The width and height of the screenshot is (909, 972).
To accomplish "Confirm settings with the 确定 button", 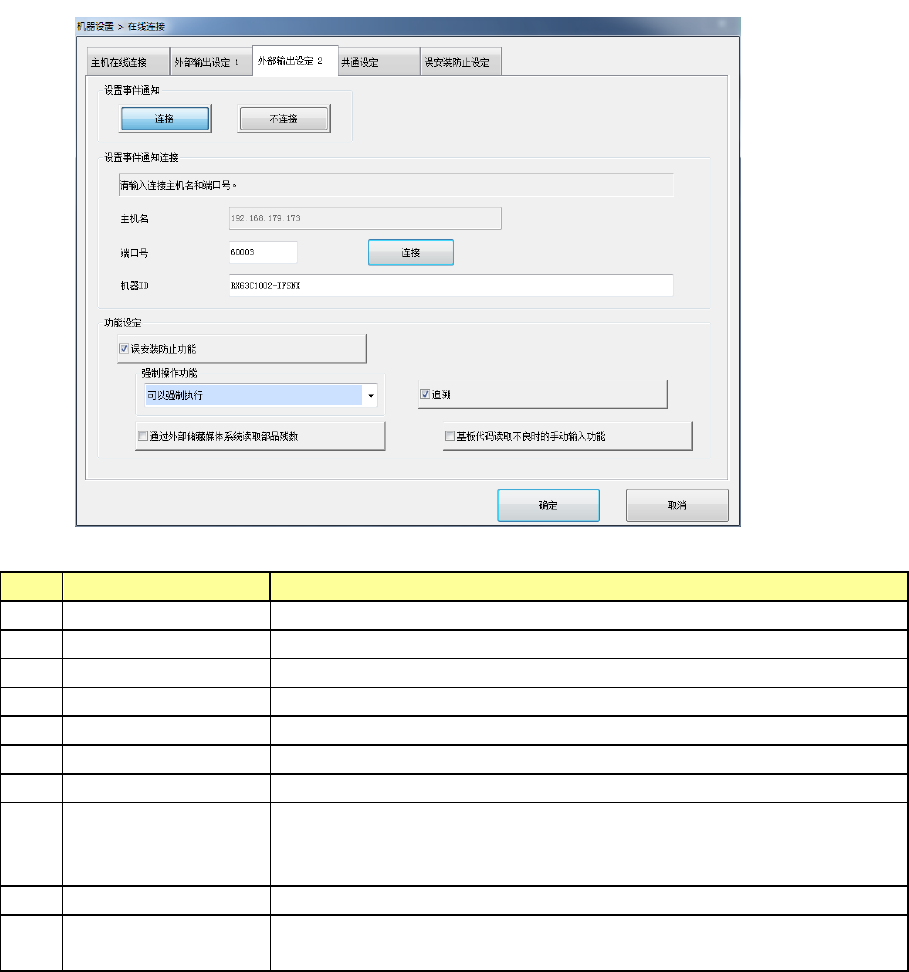I will pyautogui.click(x=548, y=505).
